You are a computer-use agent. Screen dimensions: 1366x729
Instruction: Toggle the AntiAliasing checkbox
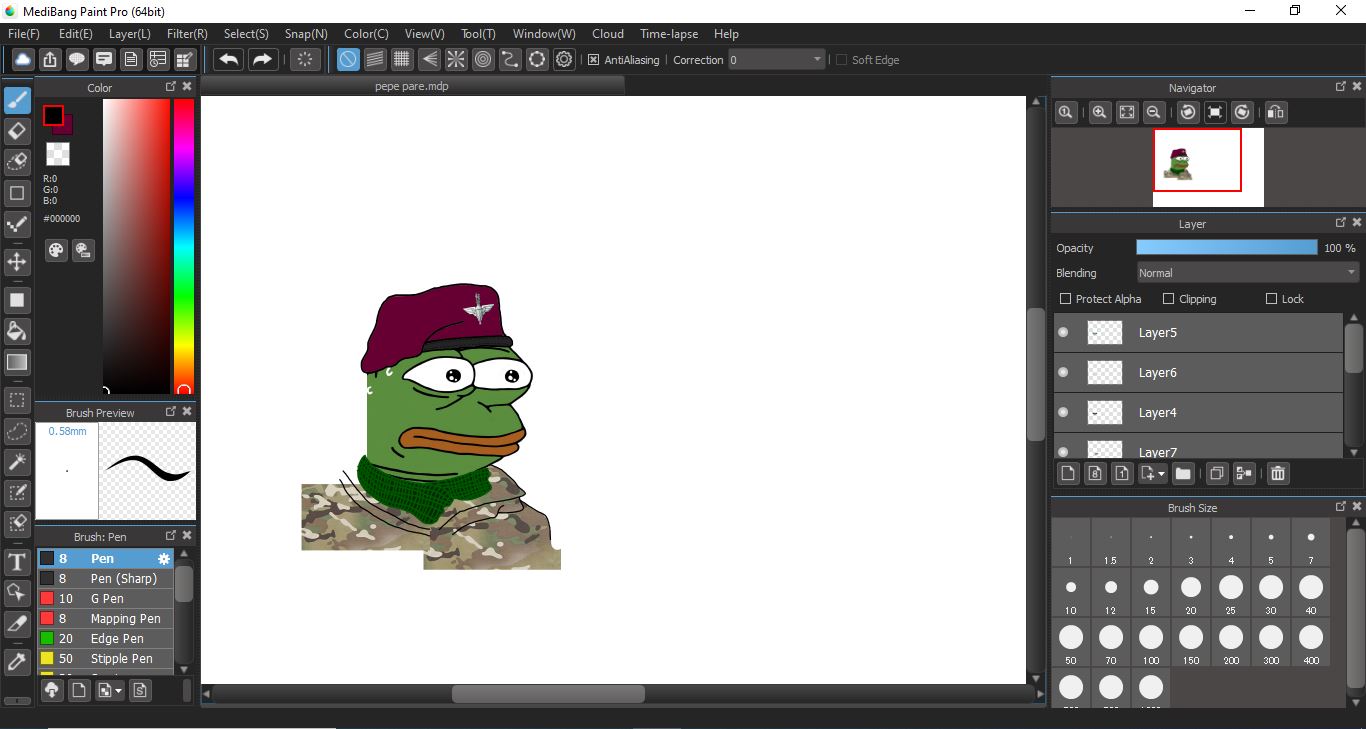593,60
